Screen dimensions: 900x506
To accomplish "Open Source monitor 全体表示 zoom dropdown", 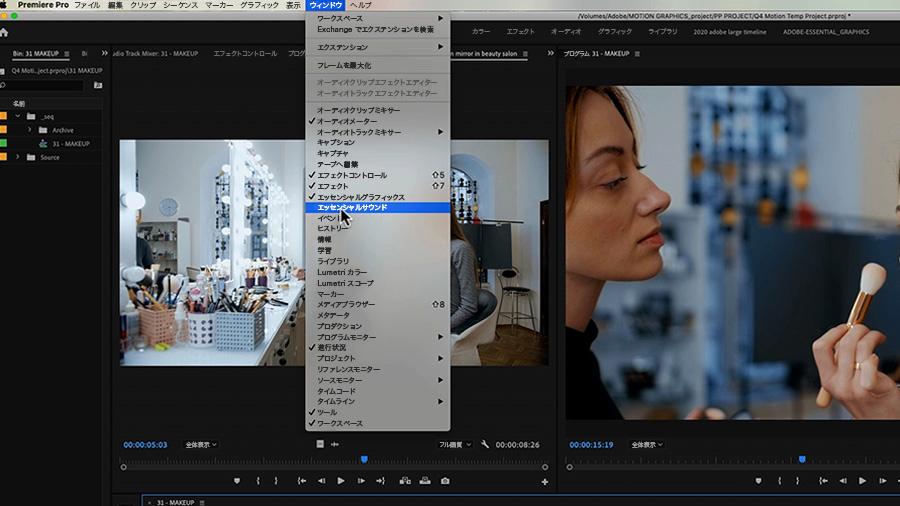I will coord(200,445).
